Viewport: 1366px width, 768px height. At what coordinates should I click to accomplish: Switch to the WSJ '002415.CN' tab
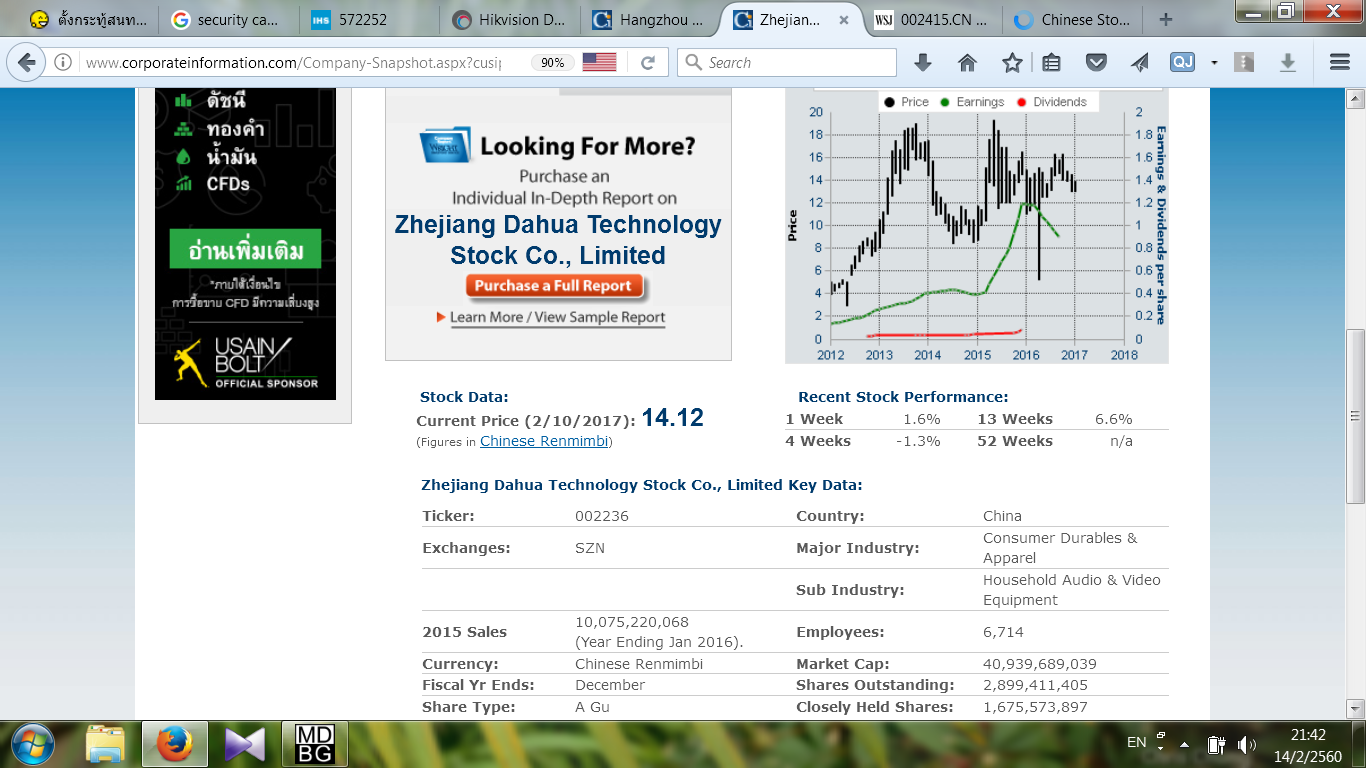click(x=931, y=19)
